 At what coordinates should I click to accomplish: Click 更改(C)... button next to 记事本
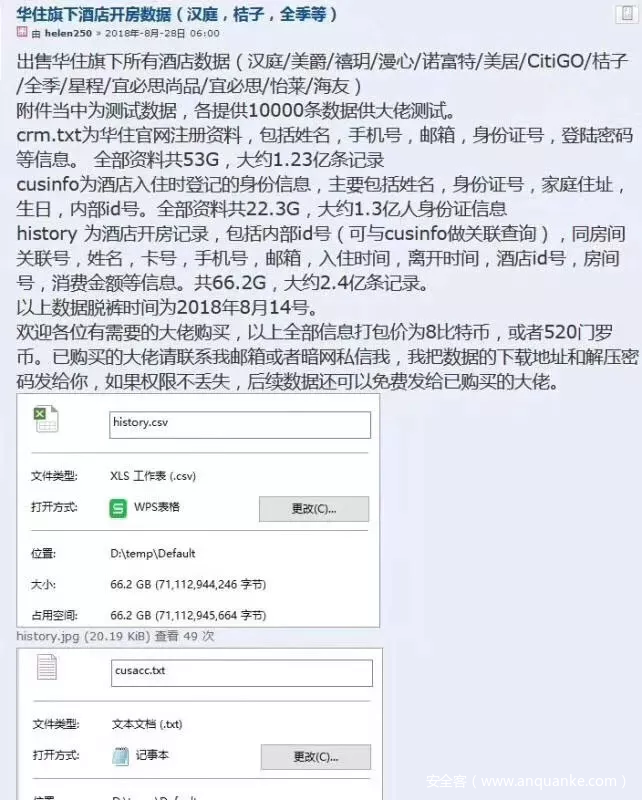pos(316,757)
